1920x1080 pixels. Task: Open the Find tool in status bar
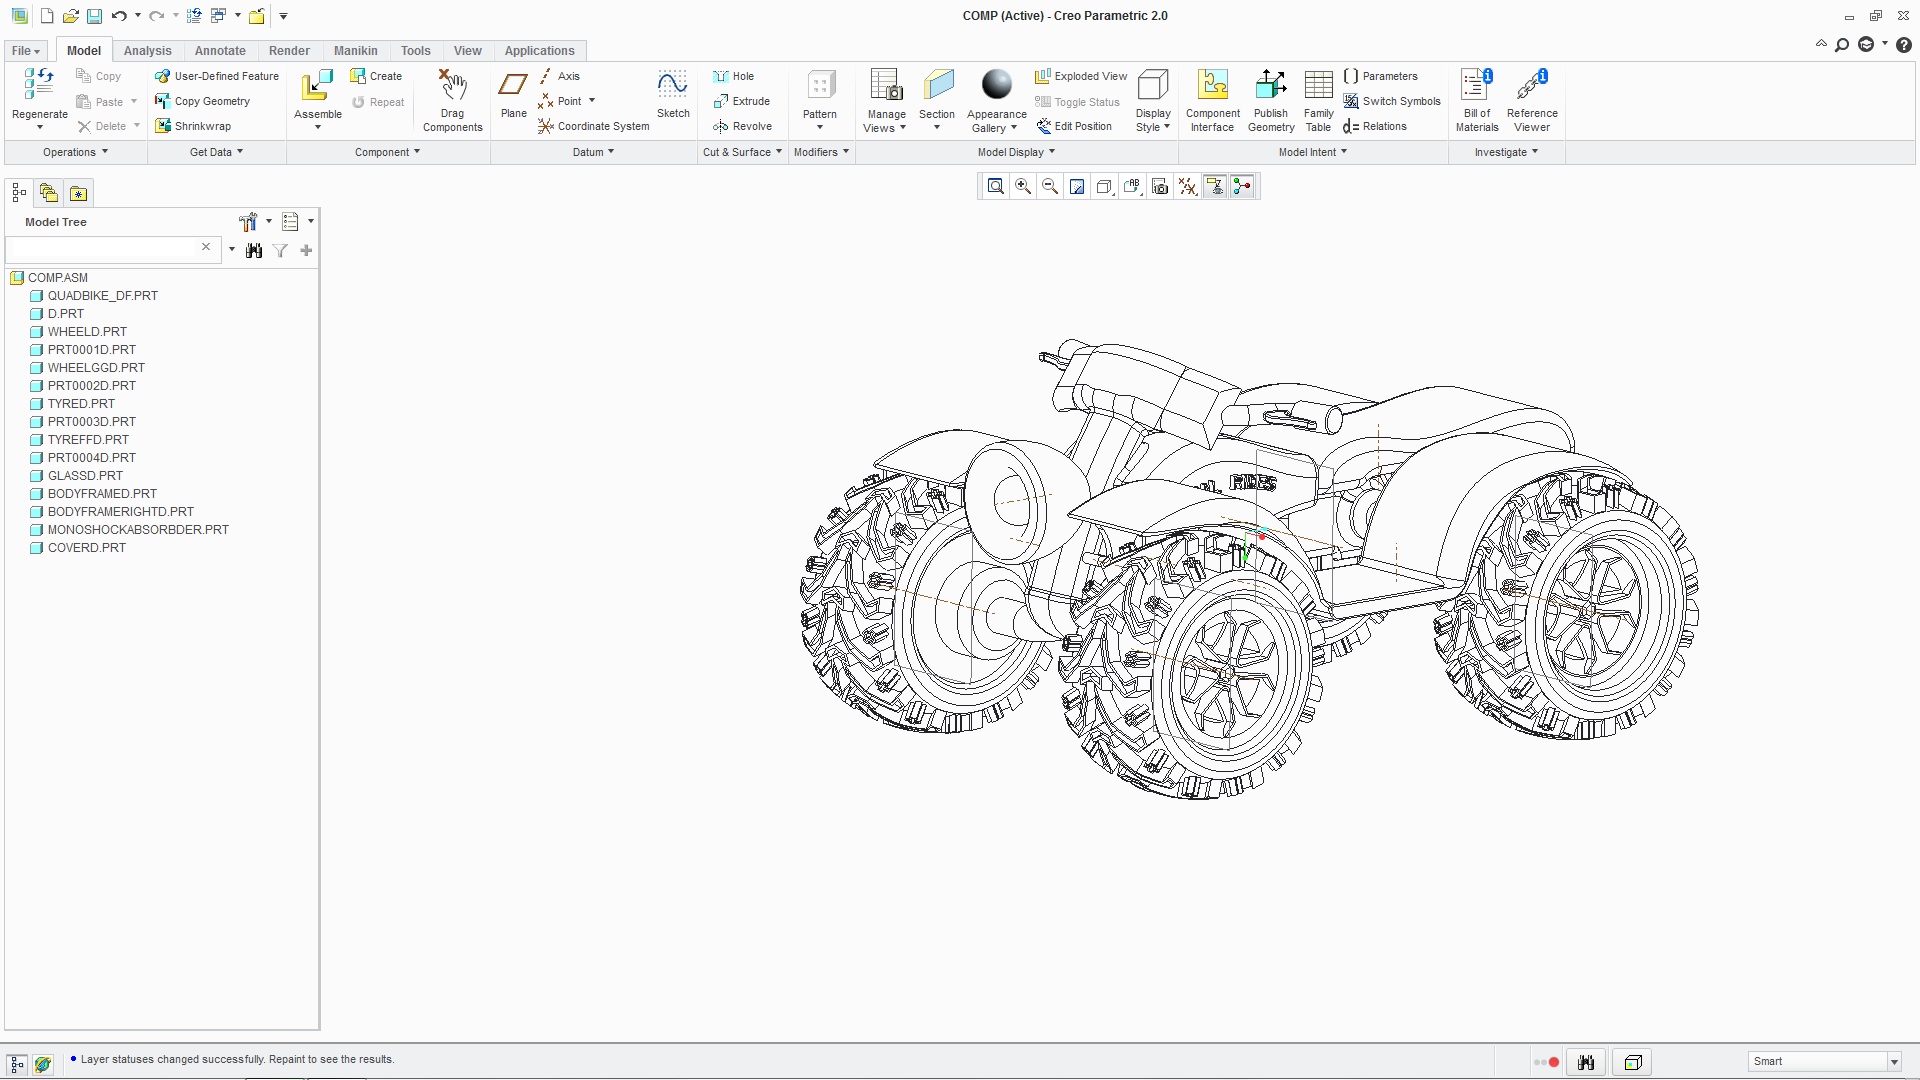coord(1586,1063)
